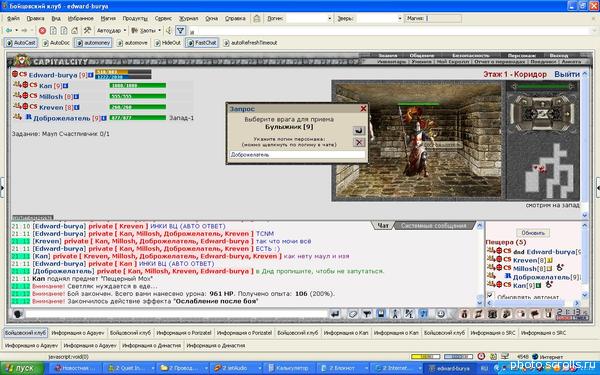Viewport: 600px width, 375px height.
Task: Click the Инвентарь link in game submenu
Action: [391, 61]
